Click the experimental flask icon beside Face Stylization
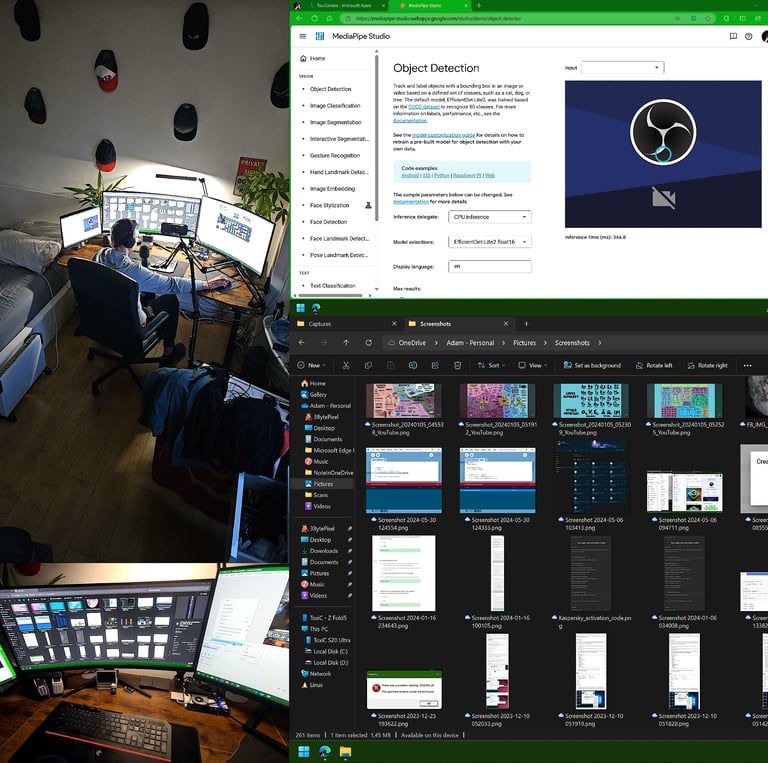 368,205
